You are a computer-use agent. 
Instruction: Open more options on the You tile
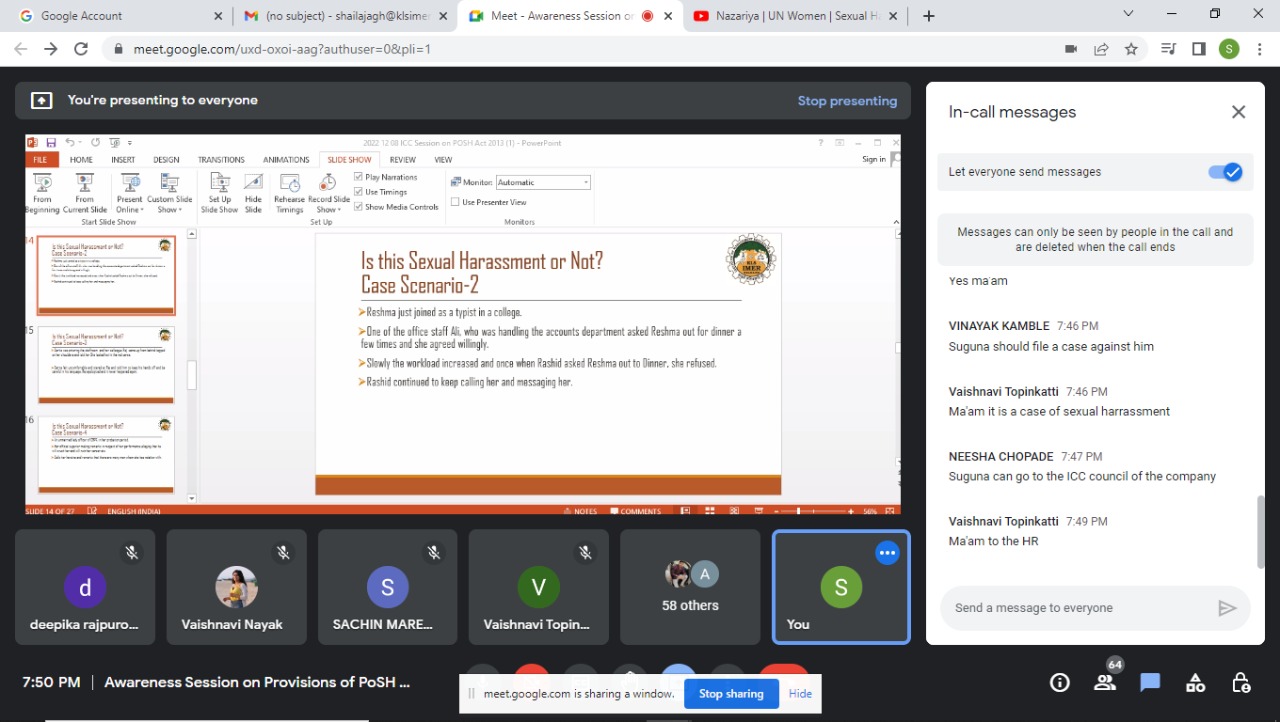(887, 553)
